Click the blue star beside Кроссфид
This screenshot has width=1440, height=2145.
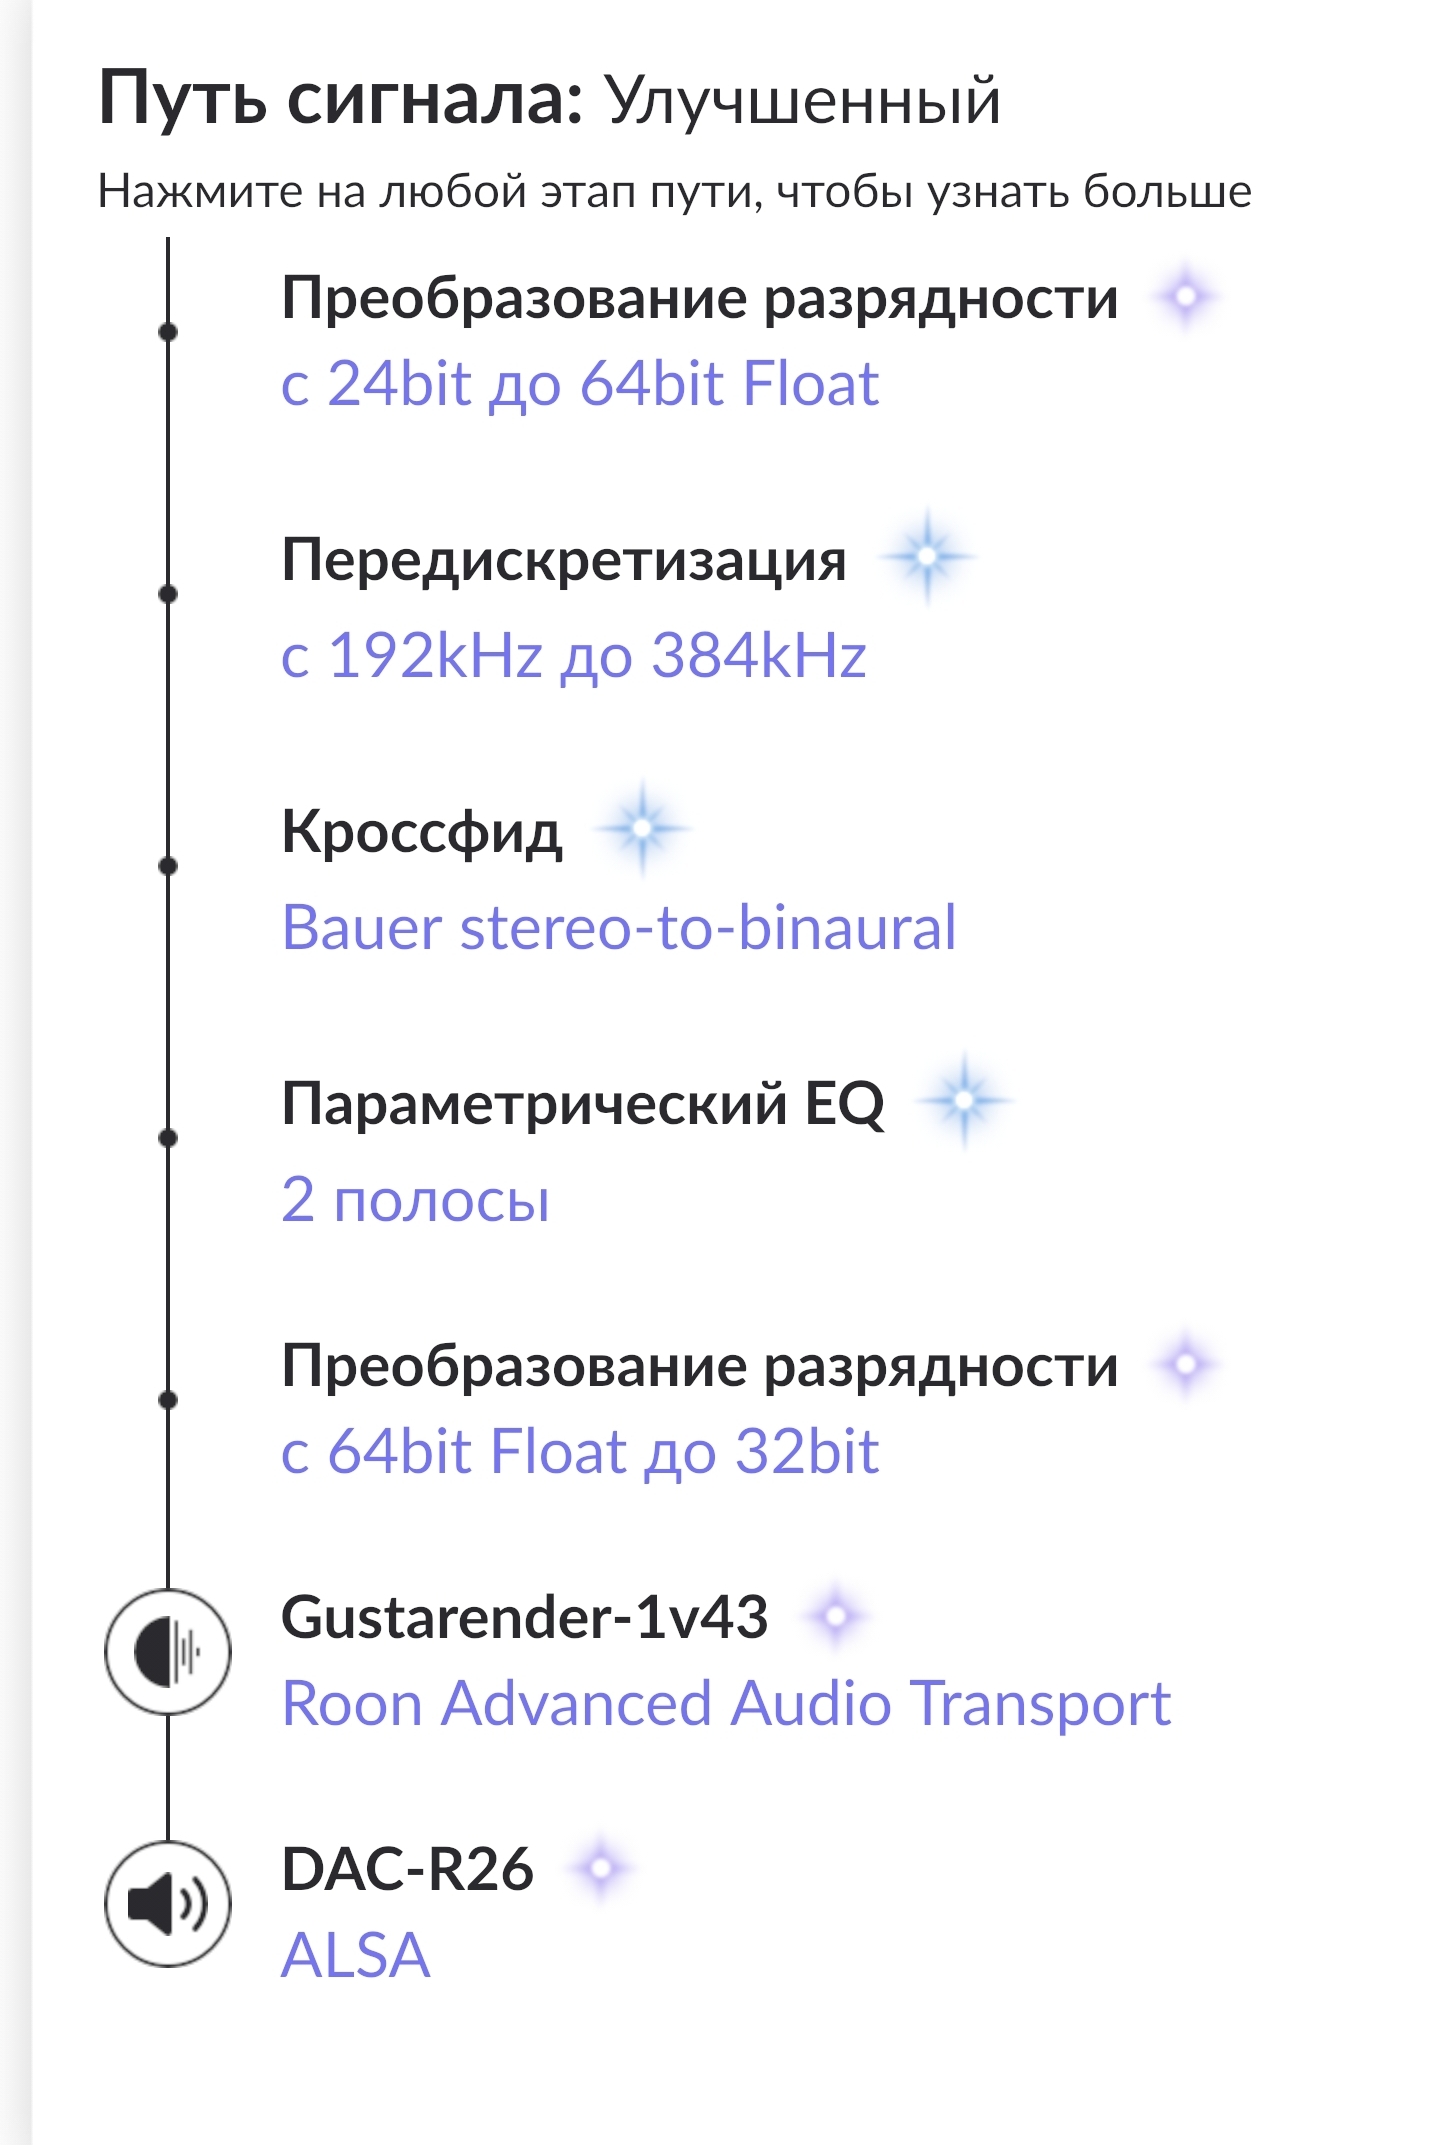coord(643,828)
